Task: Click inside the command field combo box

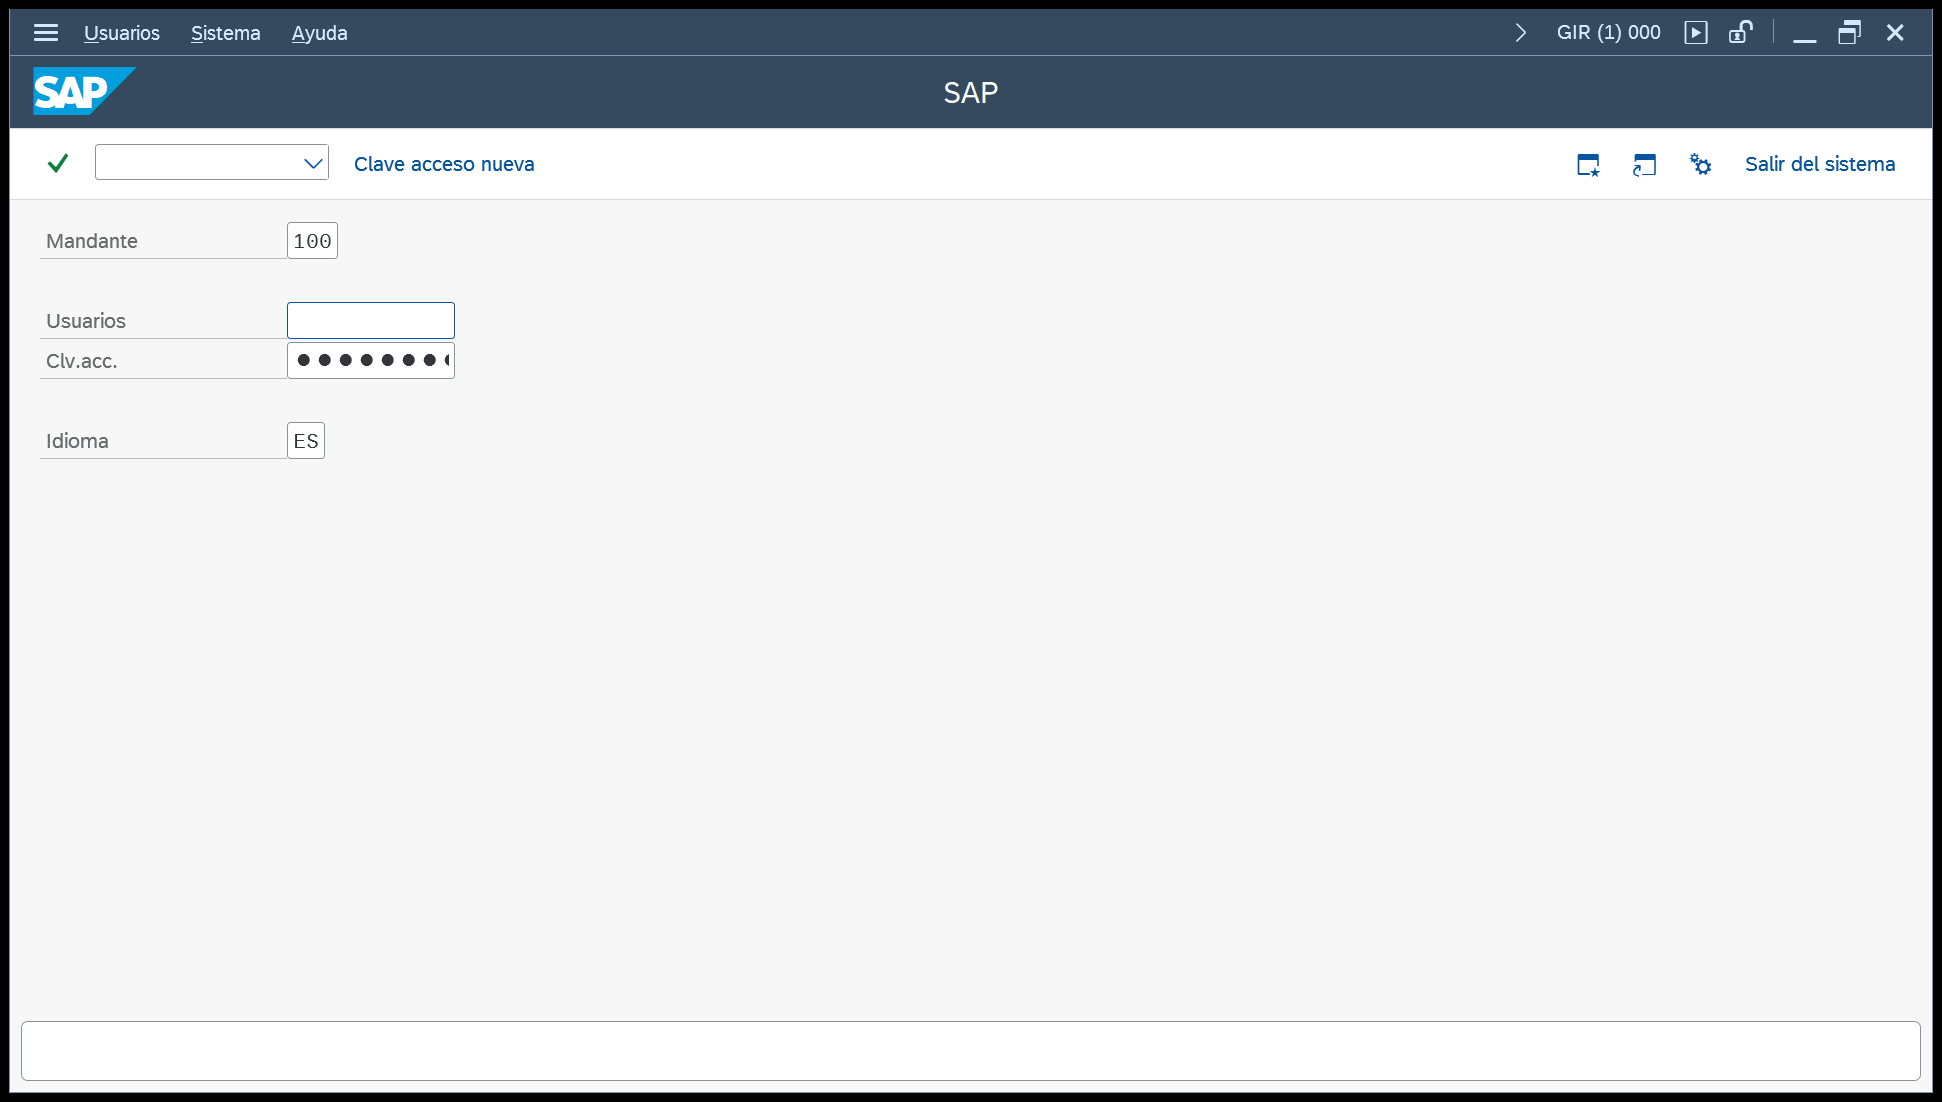Action: pyautogui.click(x=198, y=162)
